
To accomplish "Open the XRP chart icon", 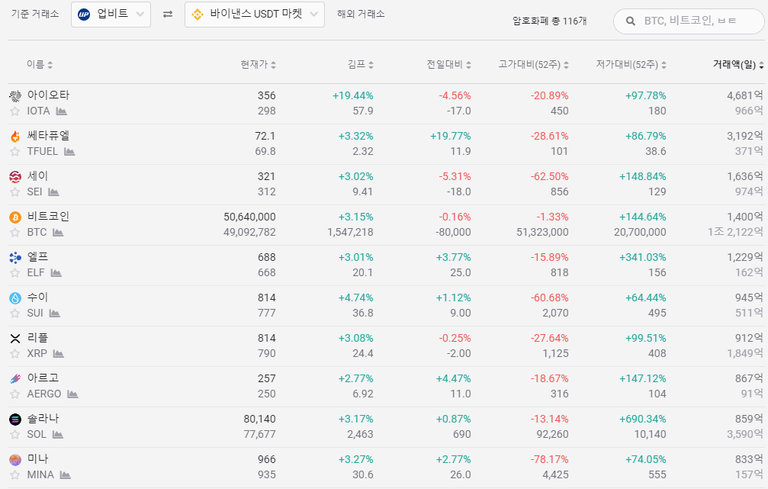I will 58,354.
